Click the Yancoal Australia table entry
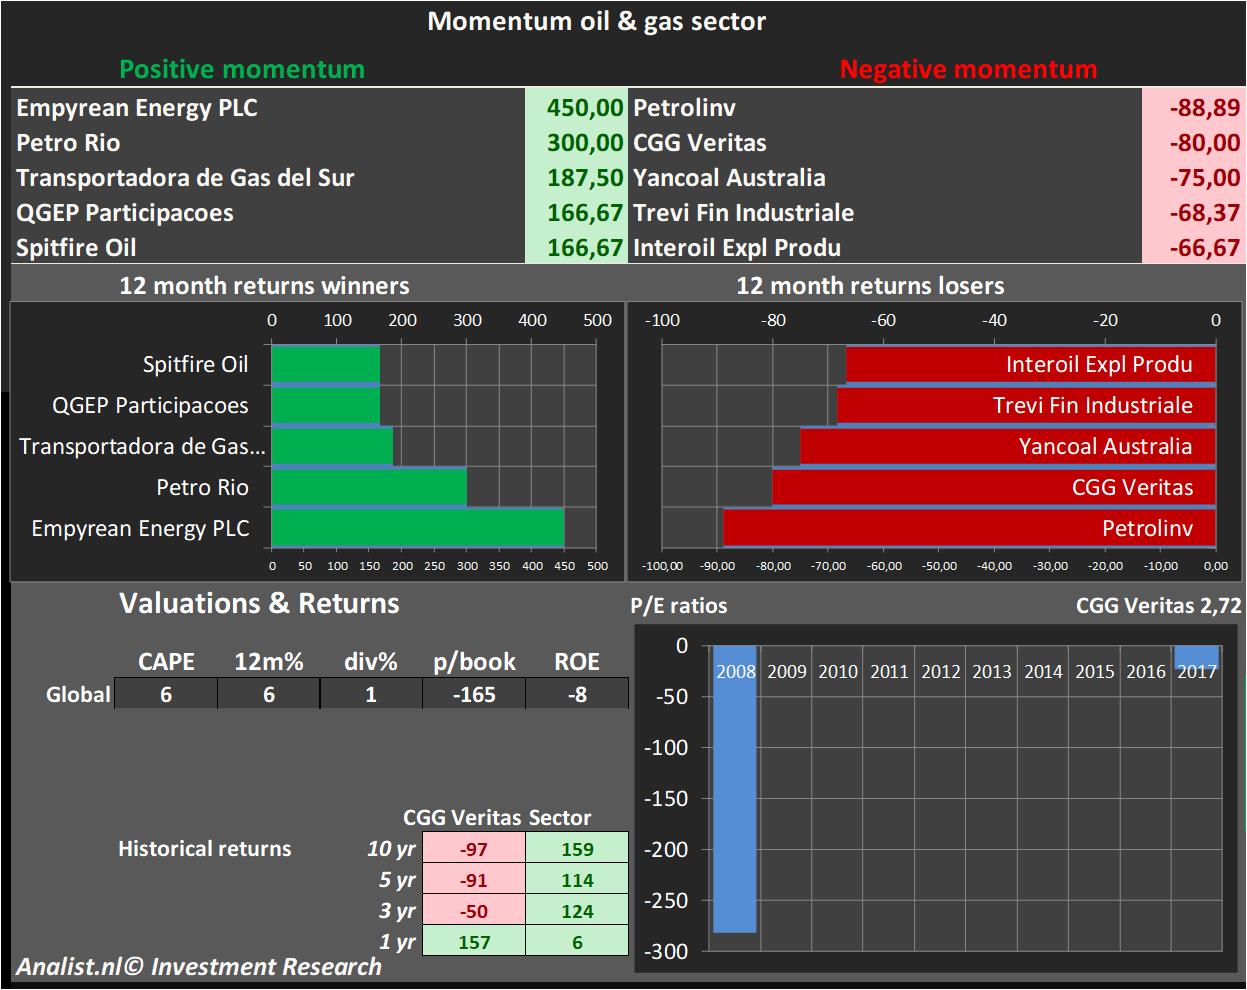 [730, 178]
